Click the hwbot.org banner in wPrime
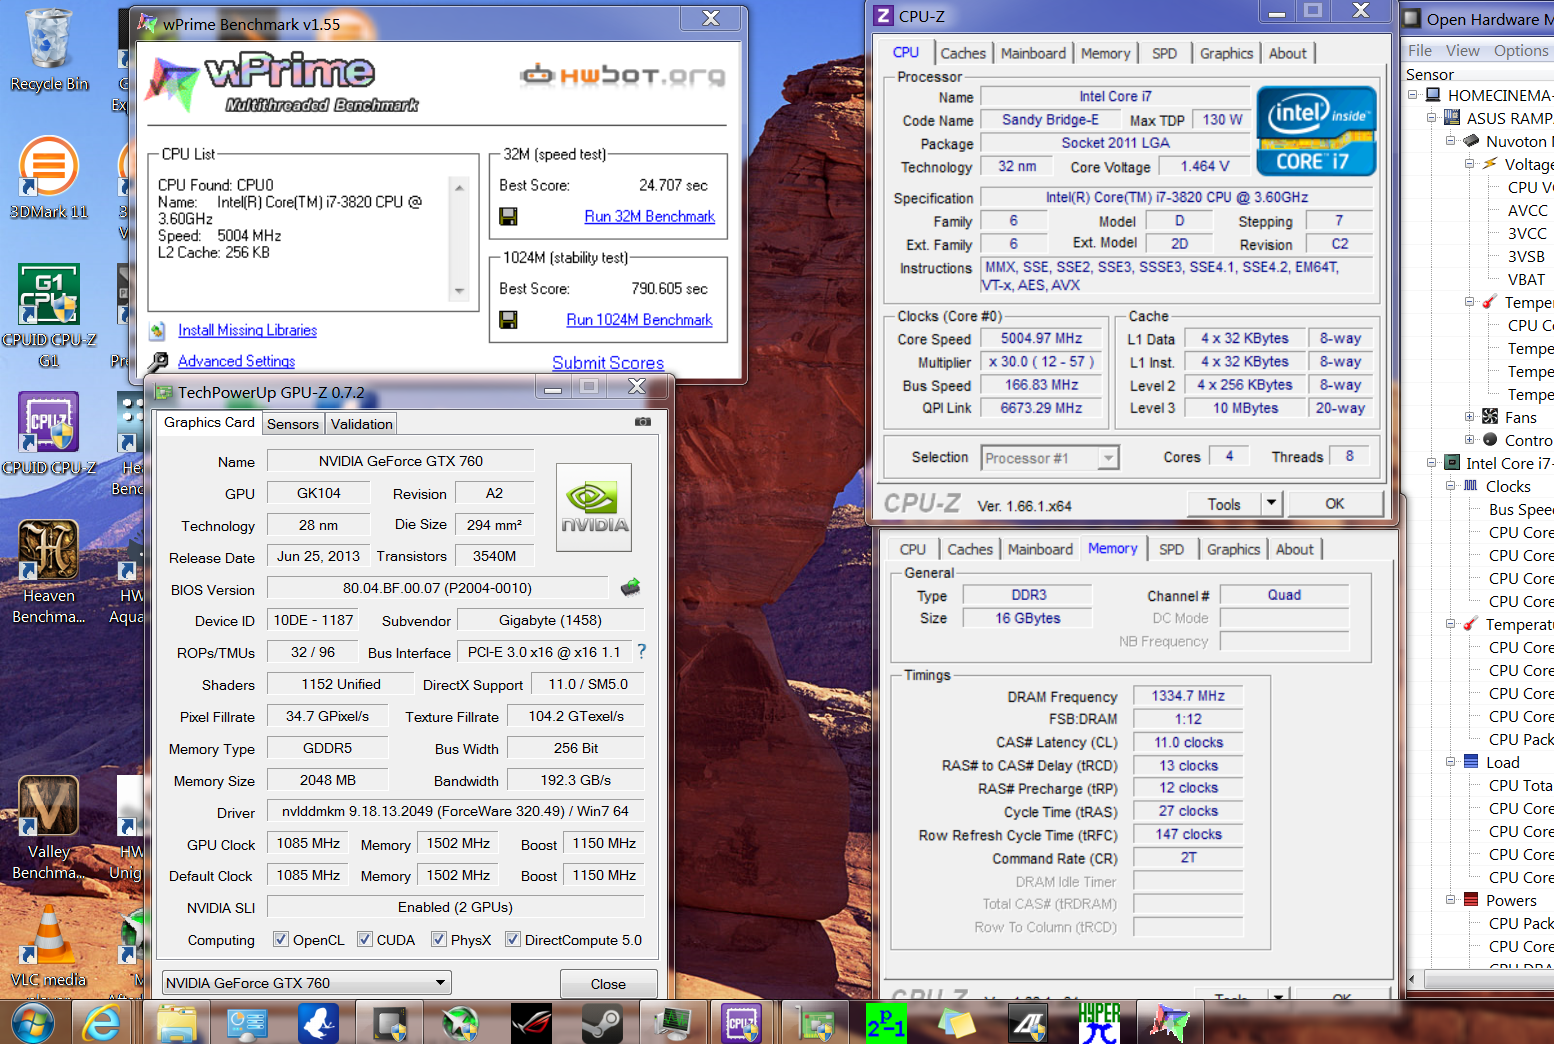 pyautogui.click(x=622, y=75)
